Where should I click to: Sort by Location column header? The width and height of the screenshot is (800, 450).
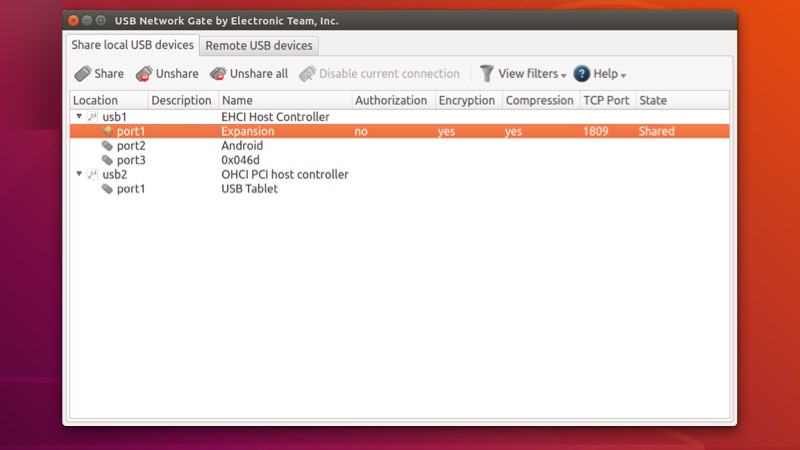point(109,100)
